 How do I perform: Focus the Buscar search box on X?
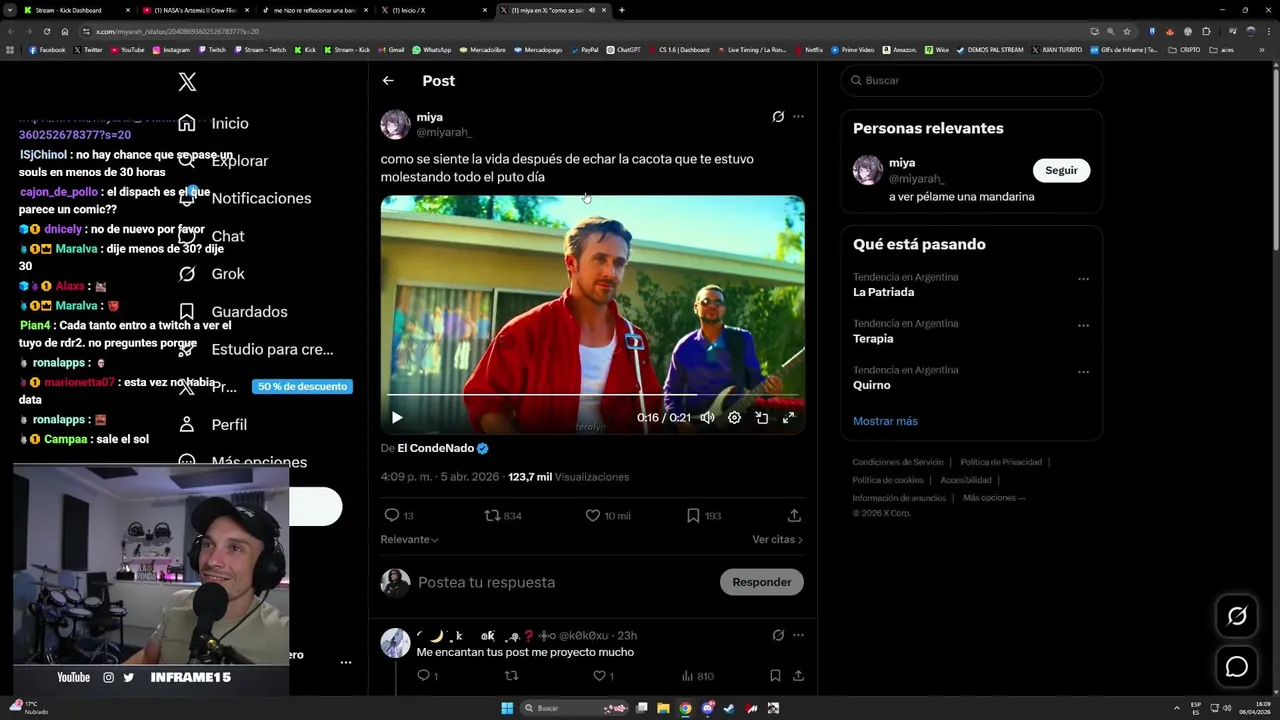(x=971, y=80)
